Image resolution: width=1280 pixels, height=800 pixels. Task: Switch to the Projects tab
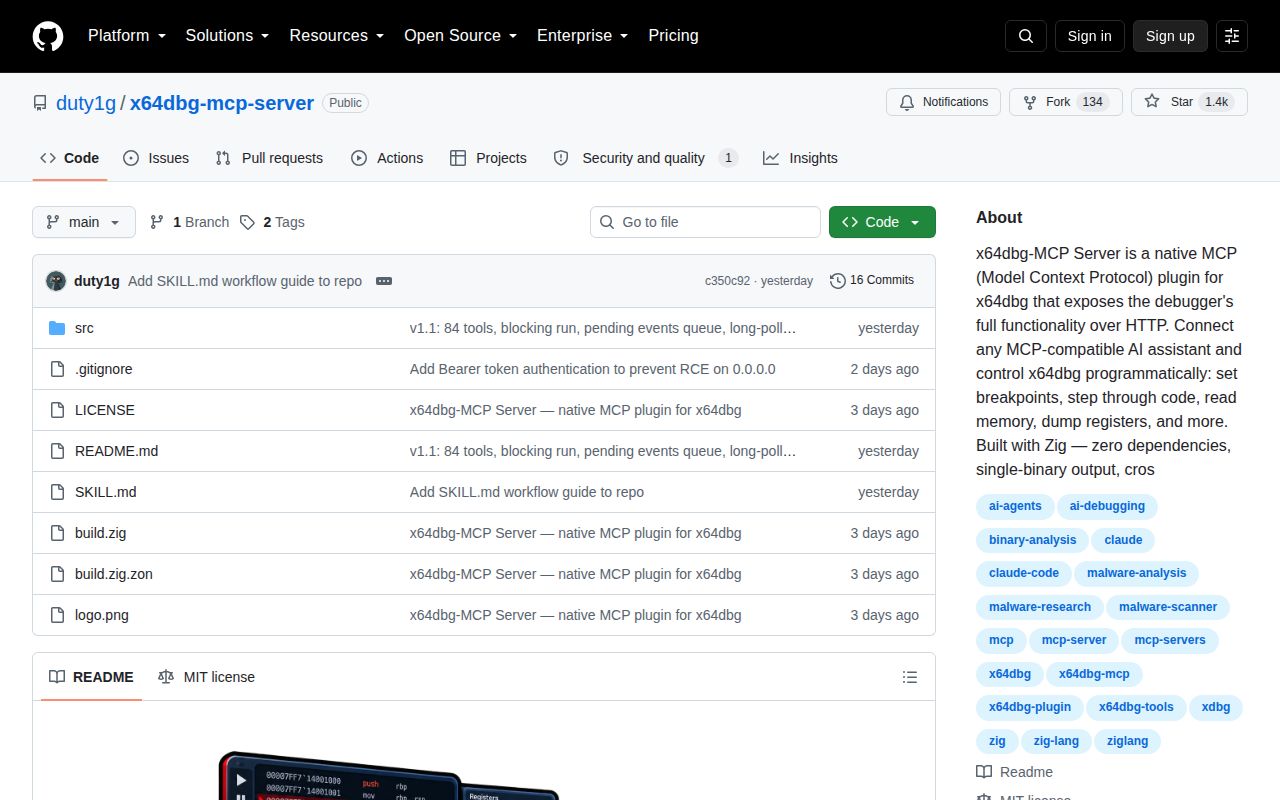pyautogui.click(x=488, y=158)
